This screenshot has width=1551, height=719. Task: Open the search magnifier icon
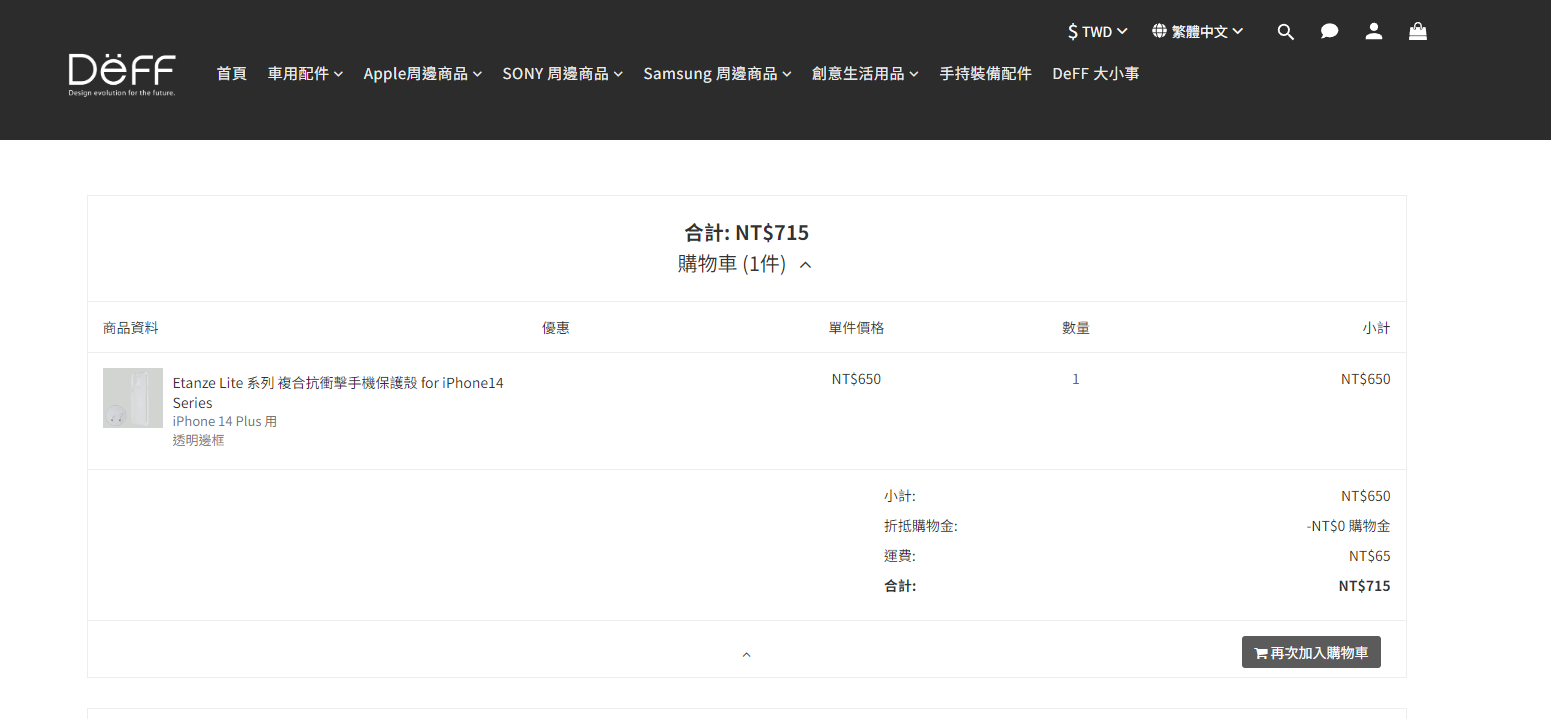coord(1286,32)
